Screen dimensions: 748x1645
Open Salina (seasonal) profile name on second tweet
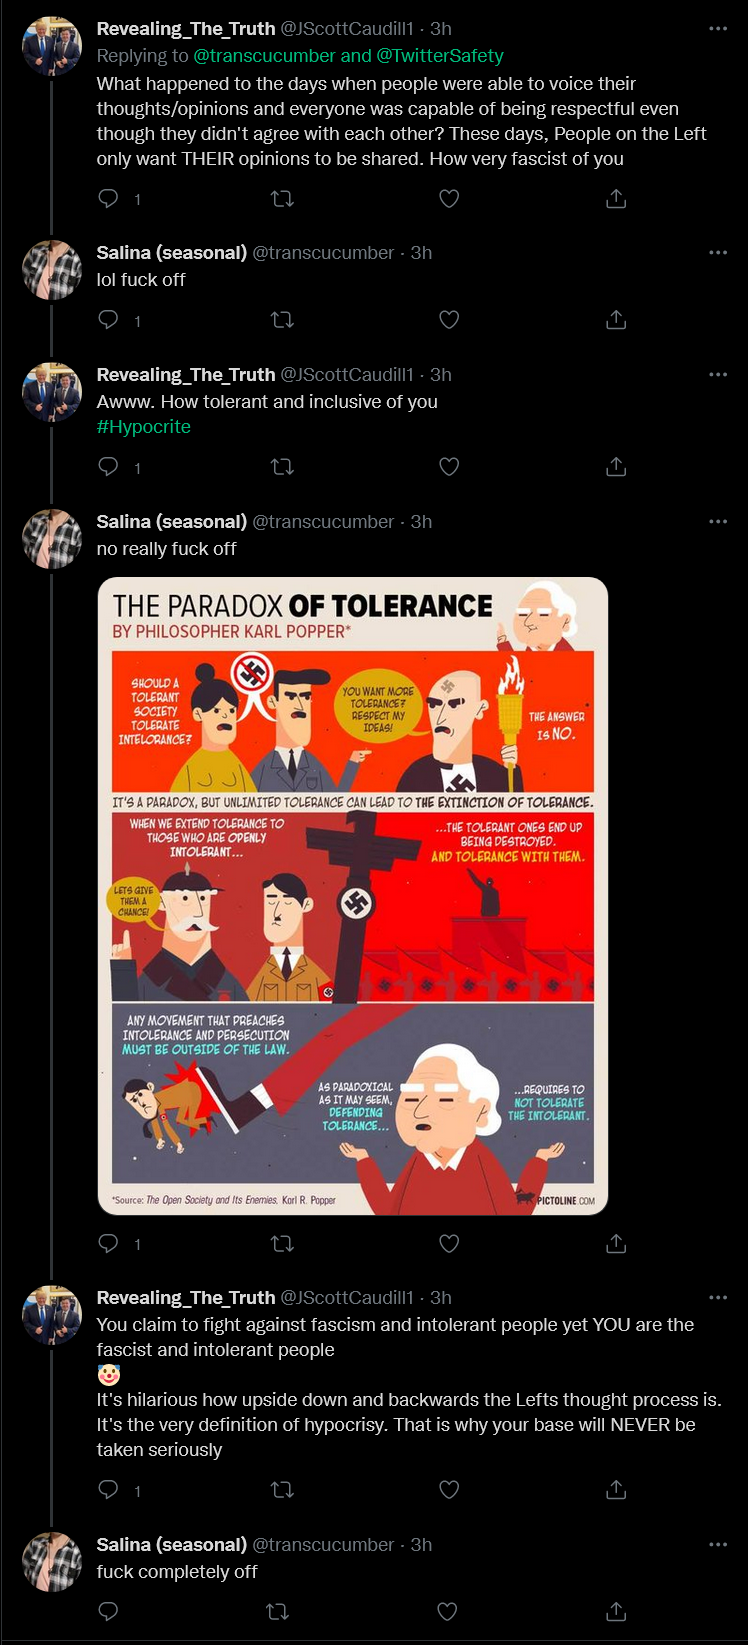coord(172,253)
